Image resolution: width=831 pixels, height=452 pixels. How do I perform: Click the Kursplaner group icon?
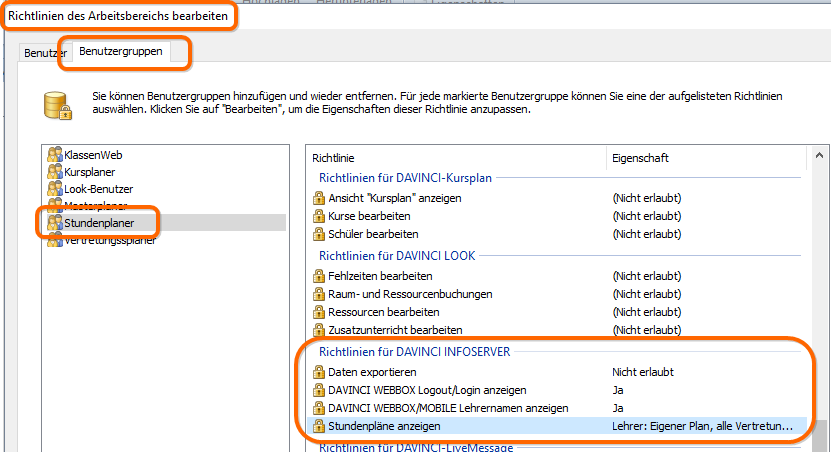(x=55, y=172)
